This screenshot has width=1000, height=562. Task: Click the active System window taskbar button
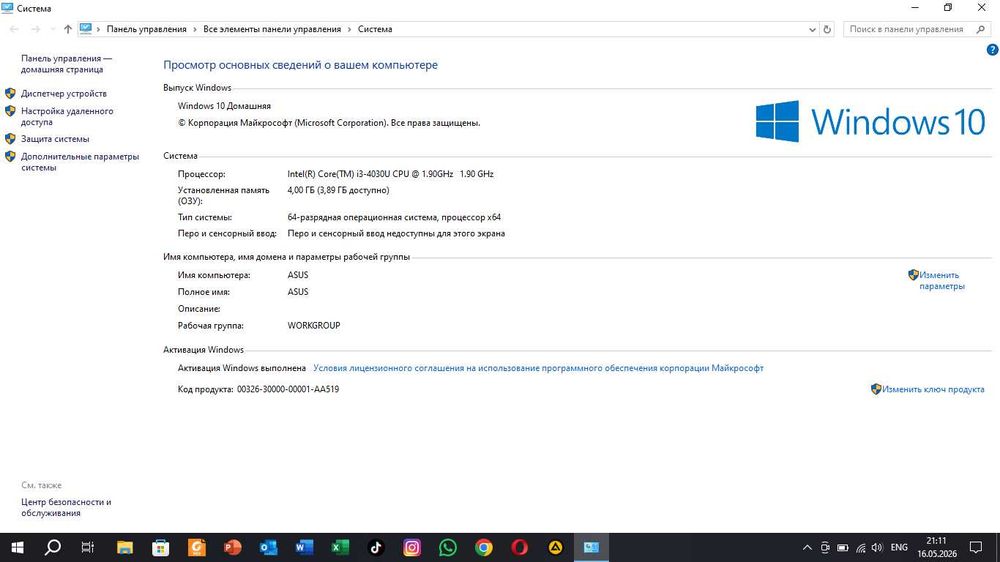pyautogui.click(x=591, y=547)
